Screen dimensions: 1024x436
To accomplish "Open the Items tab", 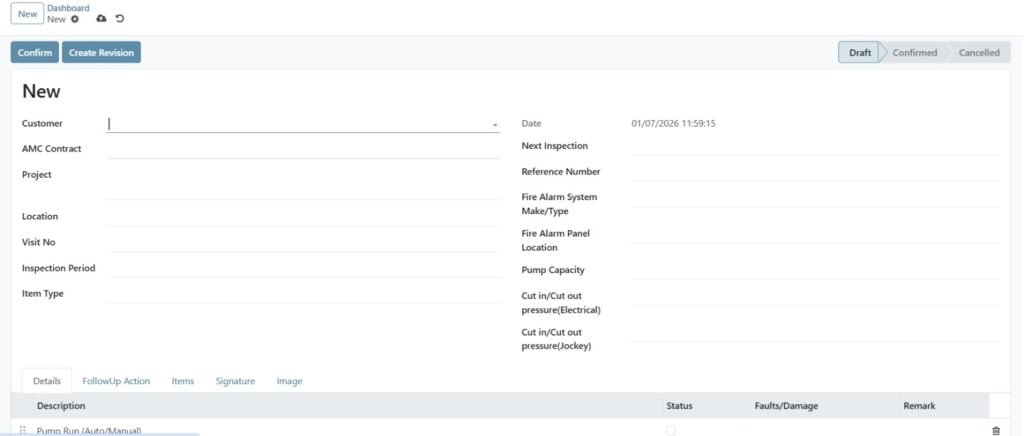I will coord(183,381).
